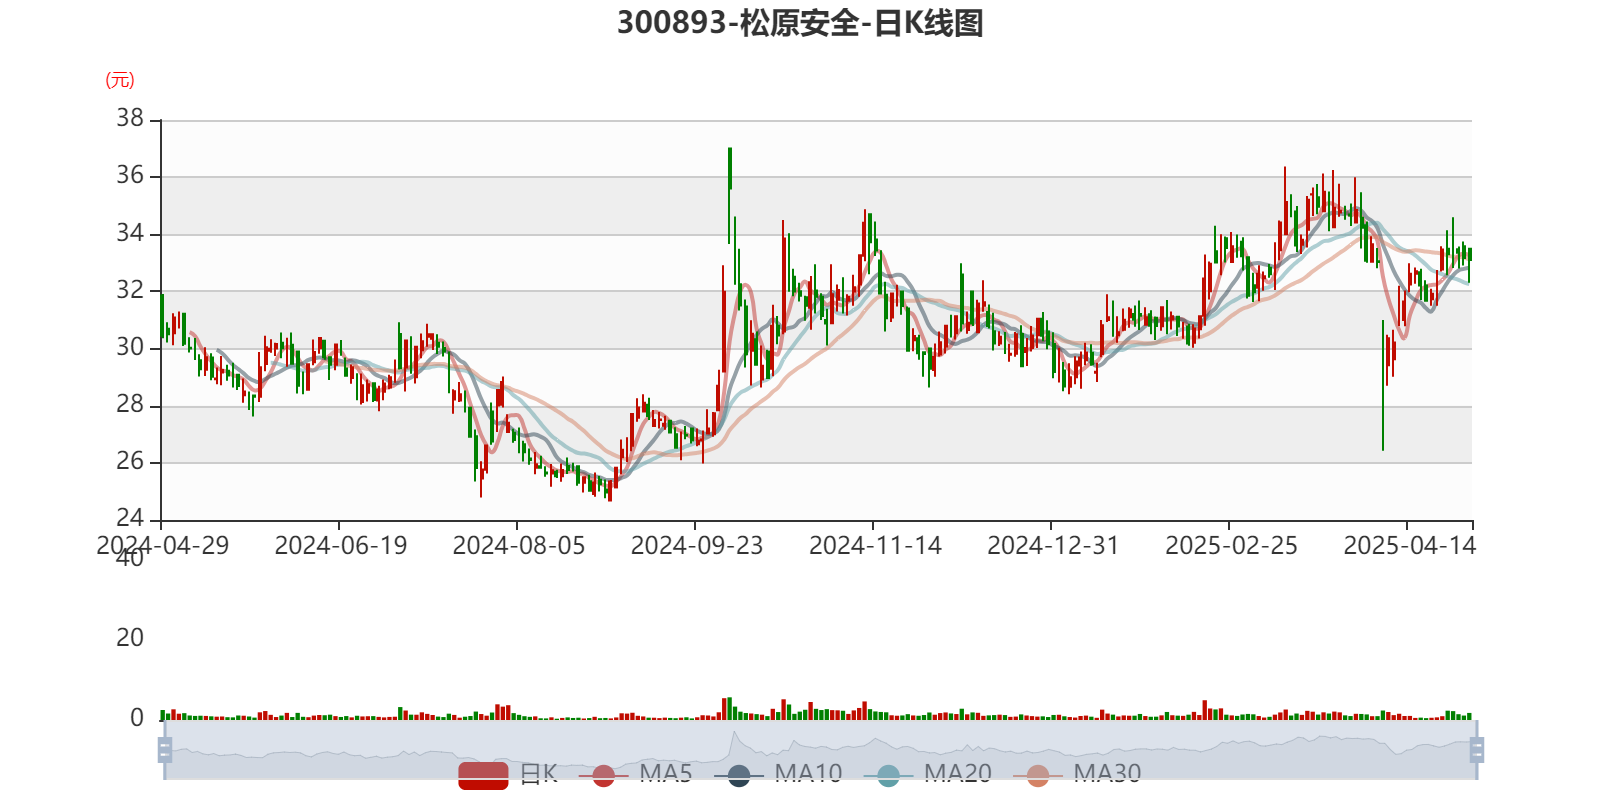1600x800 pixels.
Task: Click the 2024-08-05 date axis label
Action: [518, 546]
